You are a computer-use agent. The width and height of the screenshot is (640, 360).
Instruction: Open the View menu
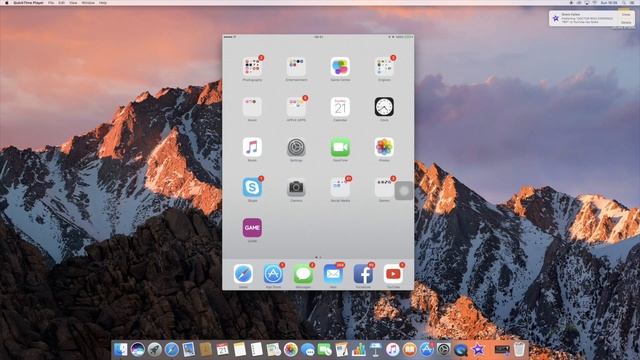tap(73, 2)
